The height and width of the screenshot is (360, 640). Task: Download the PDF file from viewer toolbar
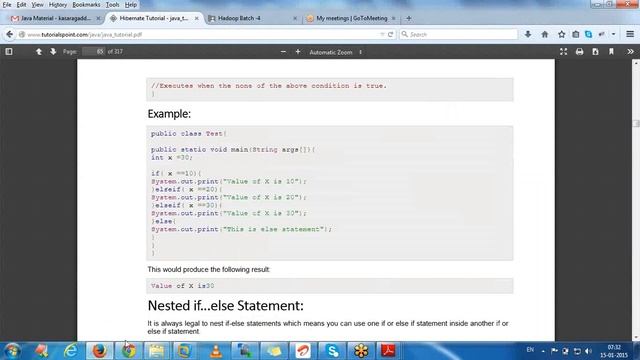click(595, 51)
